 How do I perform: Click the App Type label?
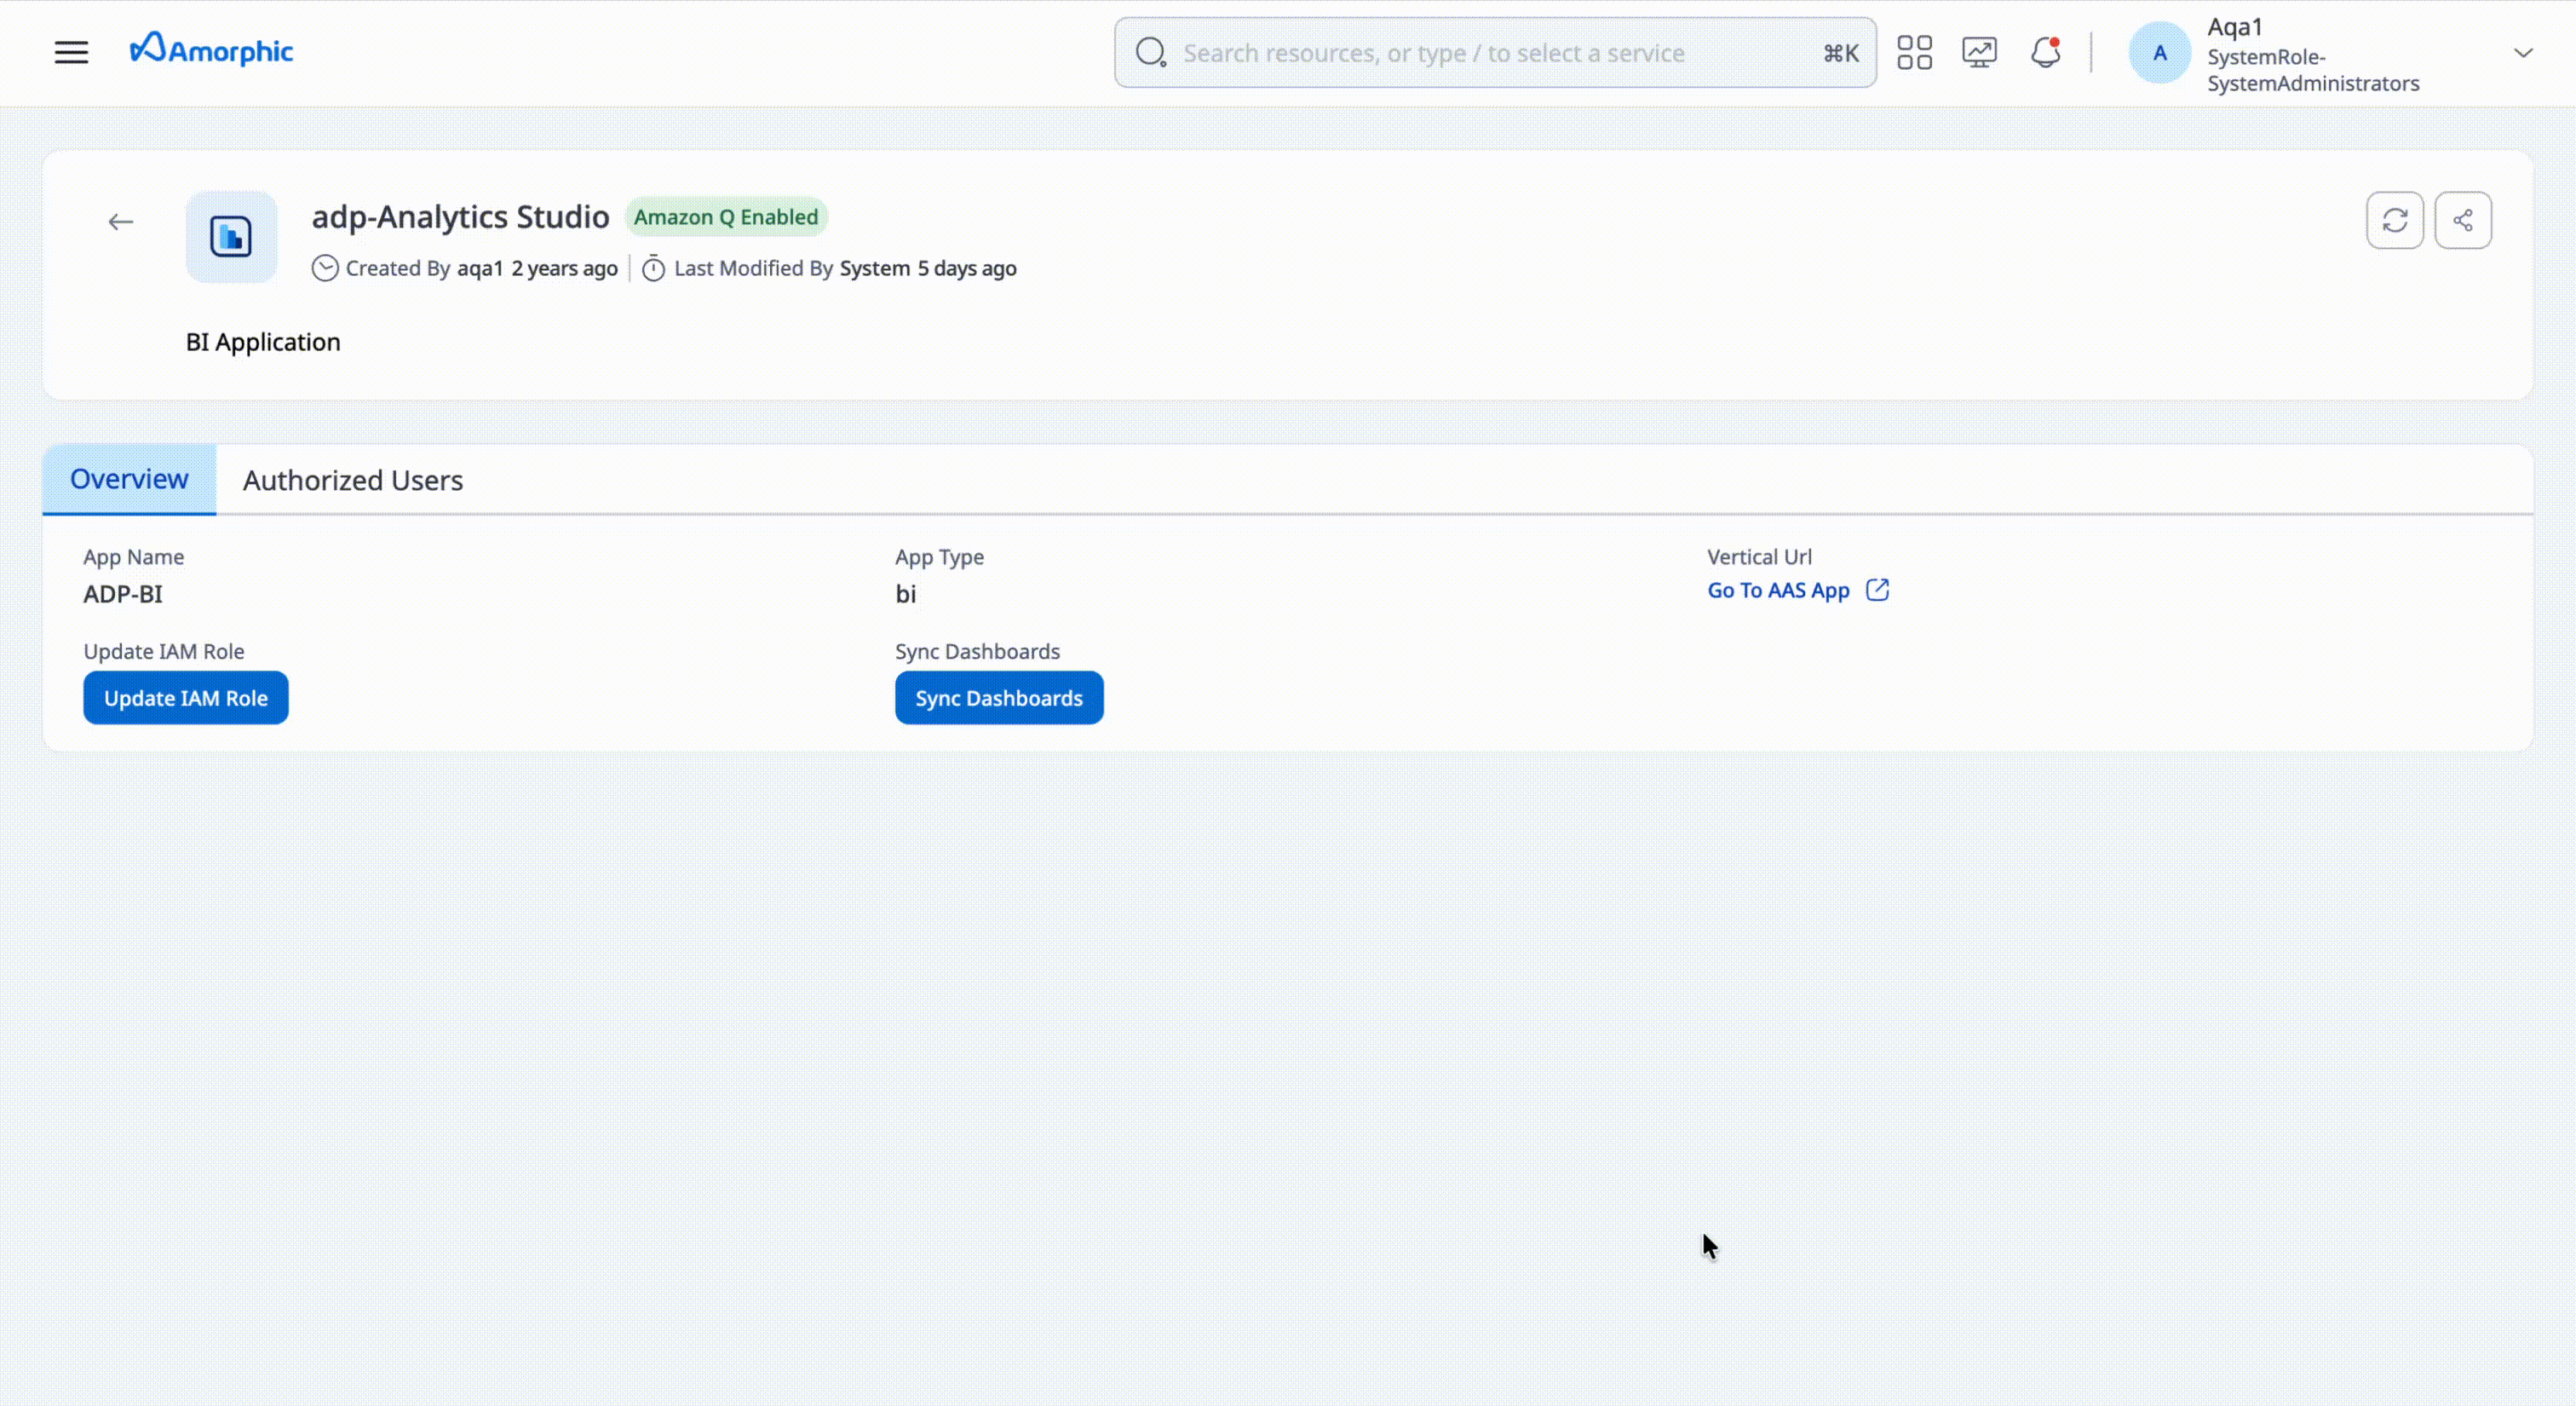[x=939, y=557]
